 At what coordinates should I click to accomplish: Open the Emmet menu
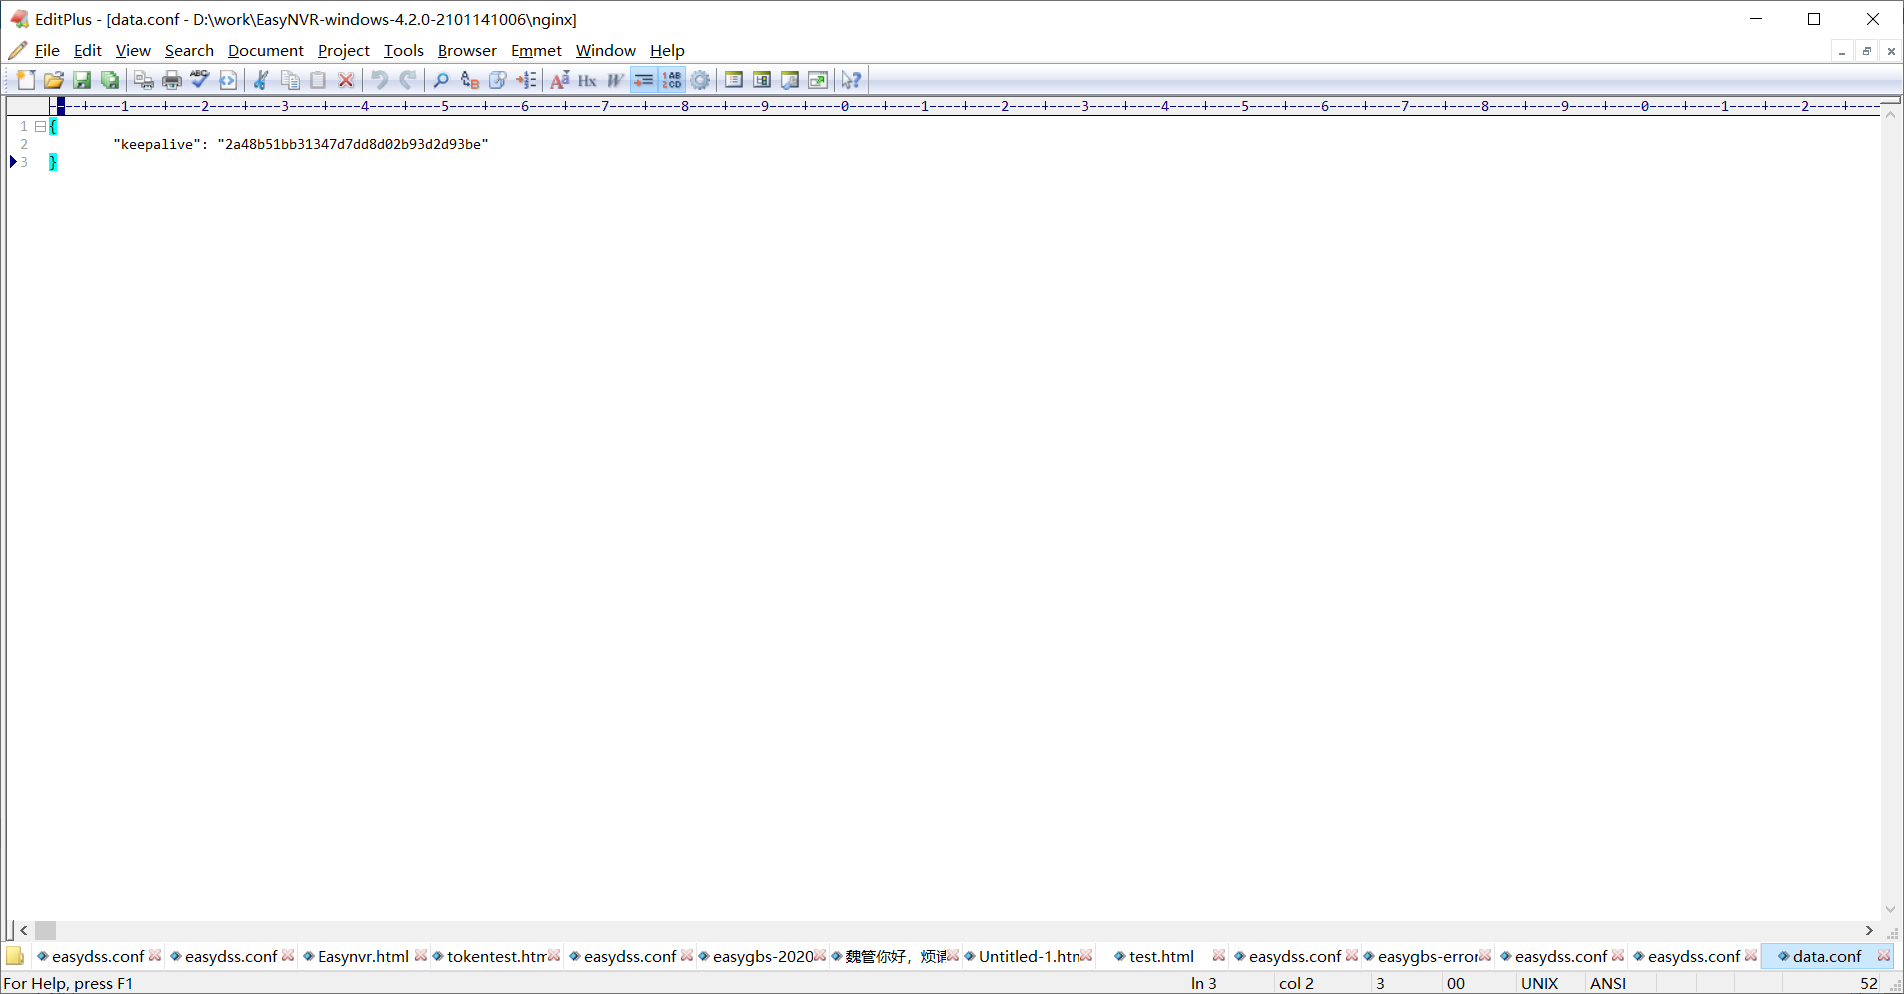(x=536, y=50)
